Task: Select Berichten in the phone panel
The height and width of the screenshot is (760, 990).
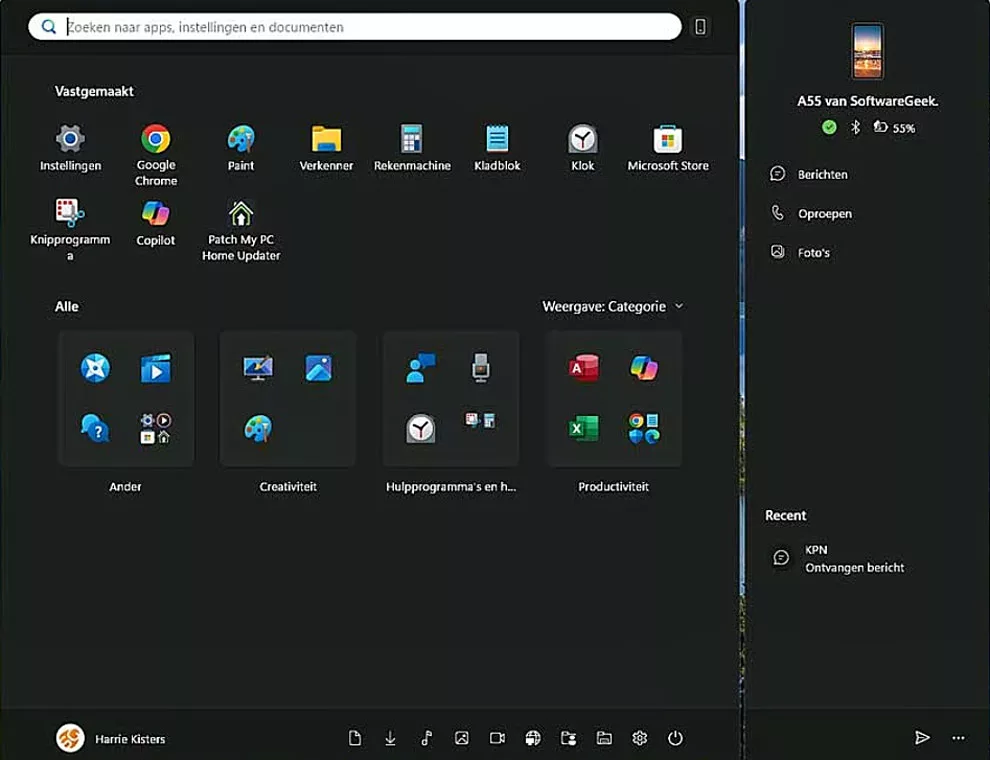Action: click(x=823, y=173)
